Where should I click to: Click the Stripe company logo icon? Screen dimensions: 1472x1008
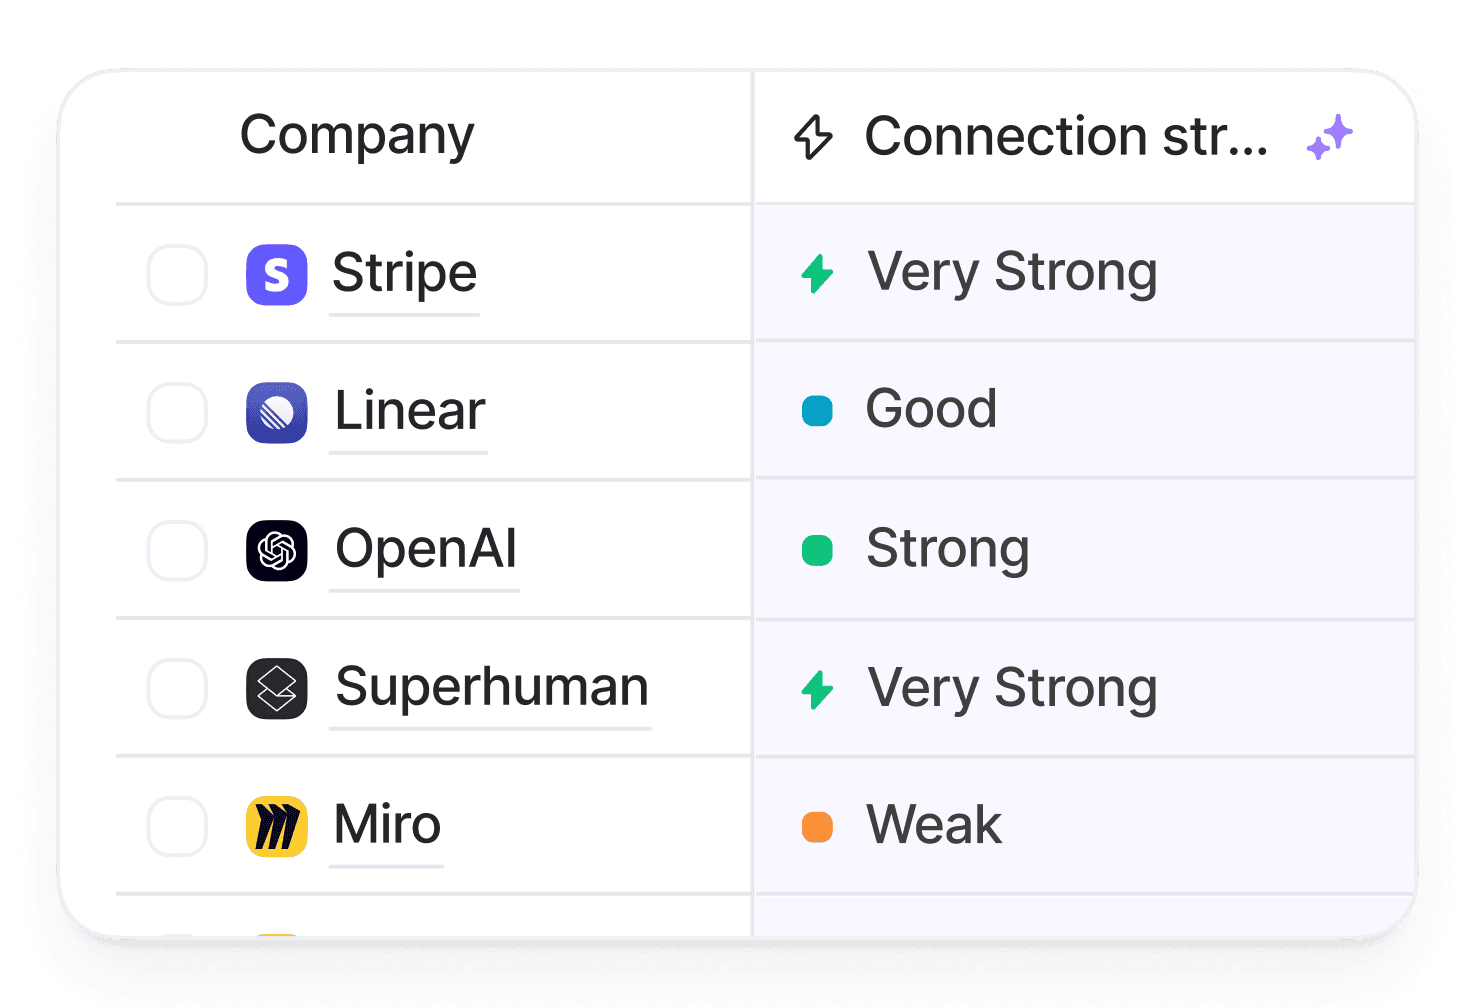tap(276, 274)
